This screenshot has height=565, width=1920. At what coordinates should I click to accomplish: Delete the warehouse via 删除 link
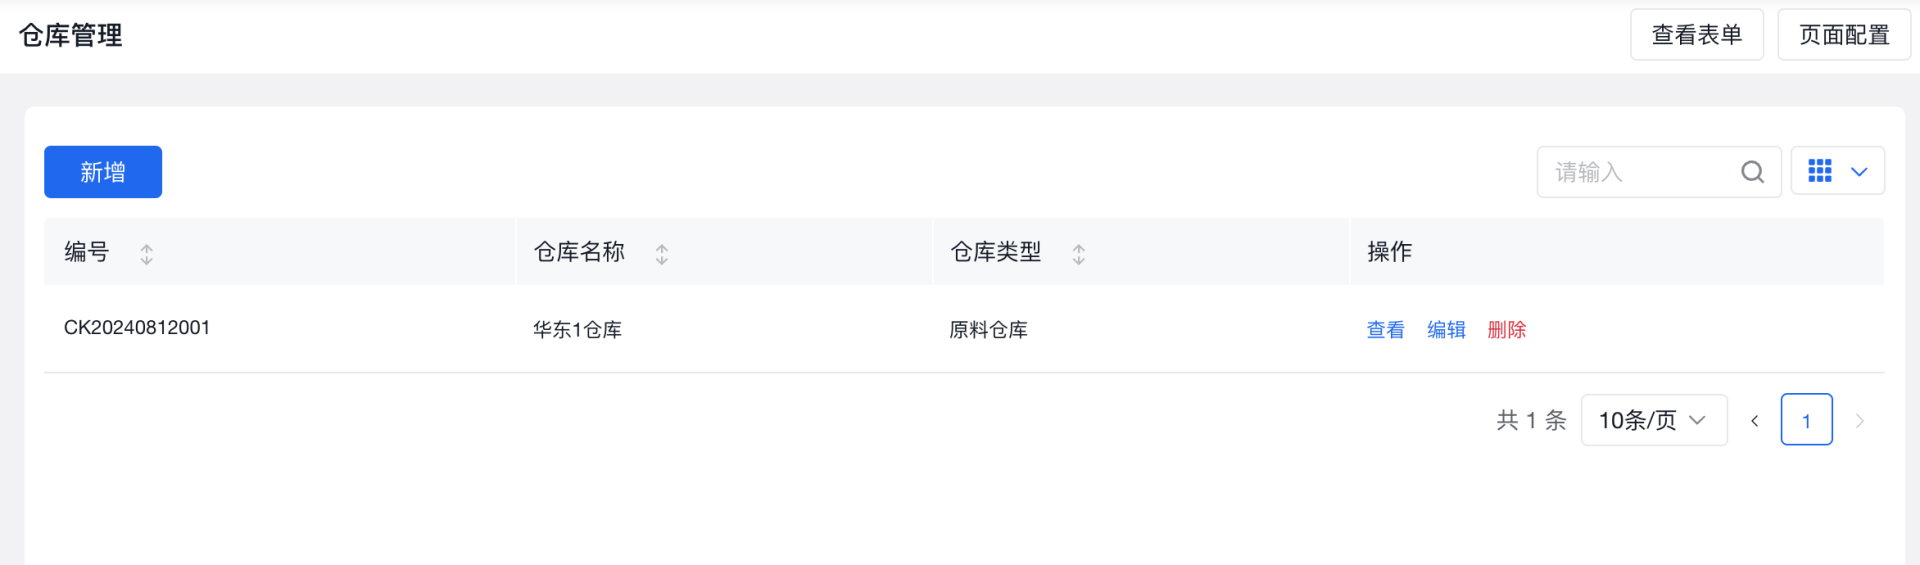tap(1506, 330)
